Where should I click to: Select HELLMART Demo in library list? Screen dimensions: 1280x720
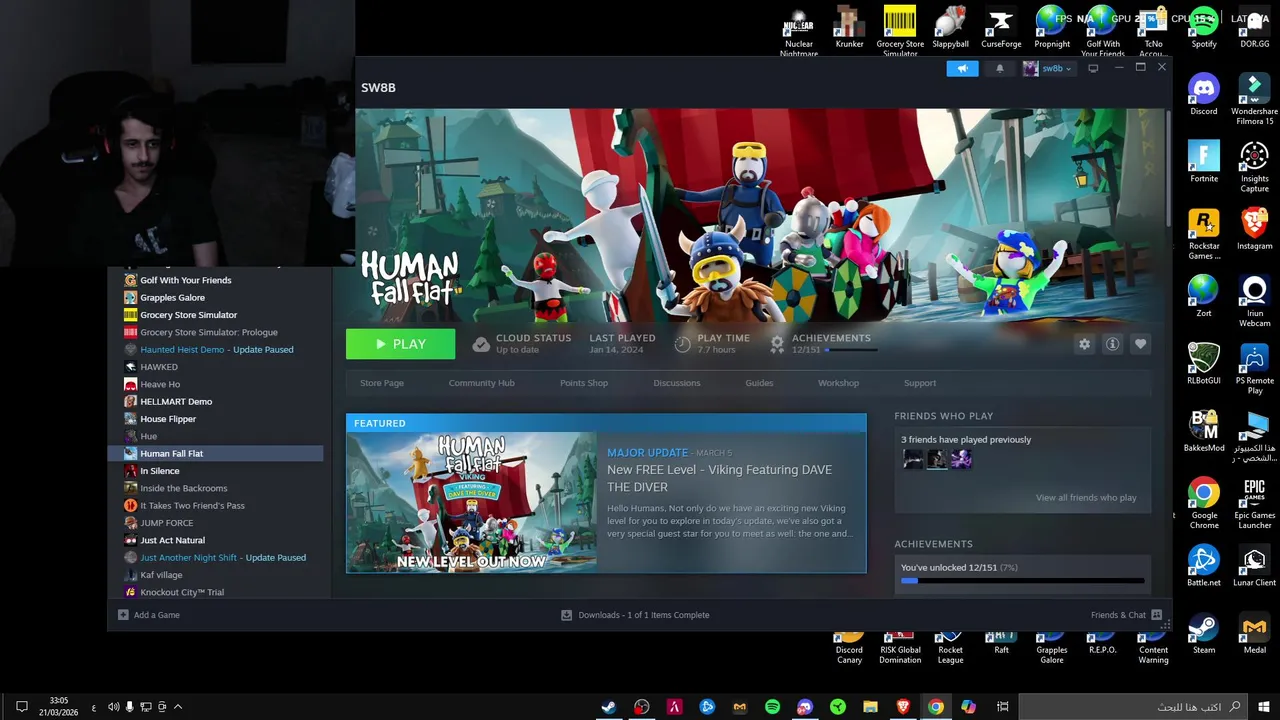pos(168,402)
